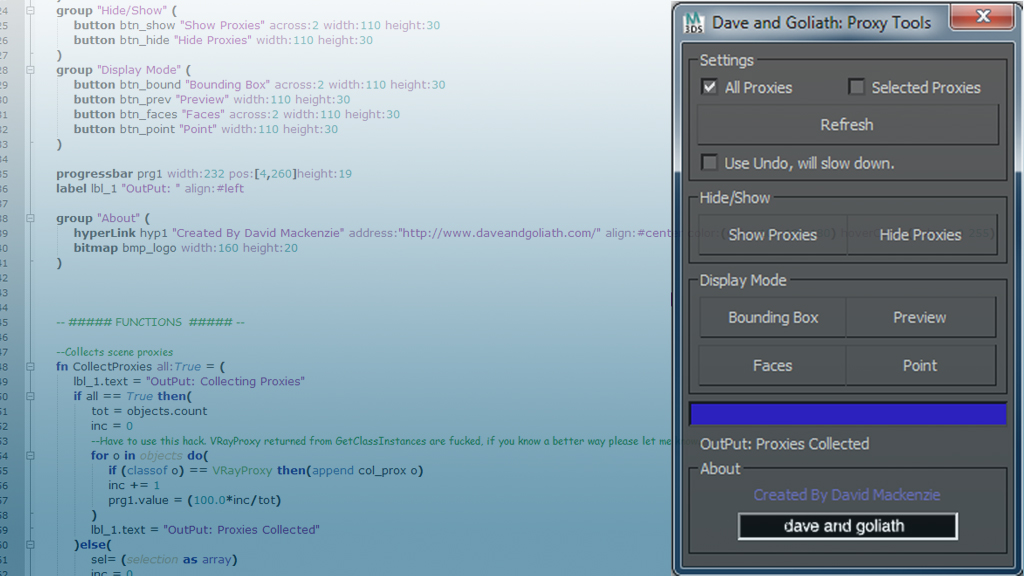Click the 'inc += 1' code line
This screenshot has height=576, width=1024.
click(134, 485)
